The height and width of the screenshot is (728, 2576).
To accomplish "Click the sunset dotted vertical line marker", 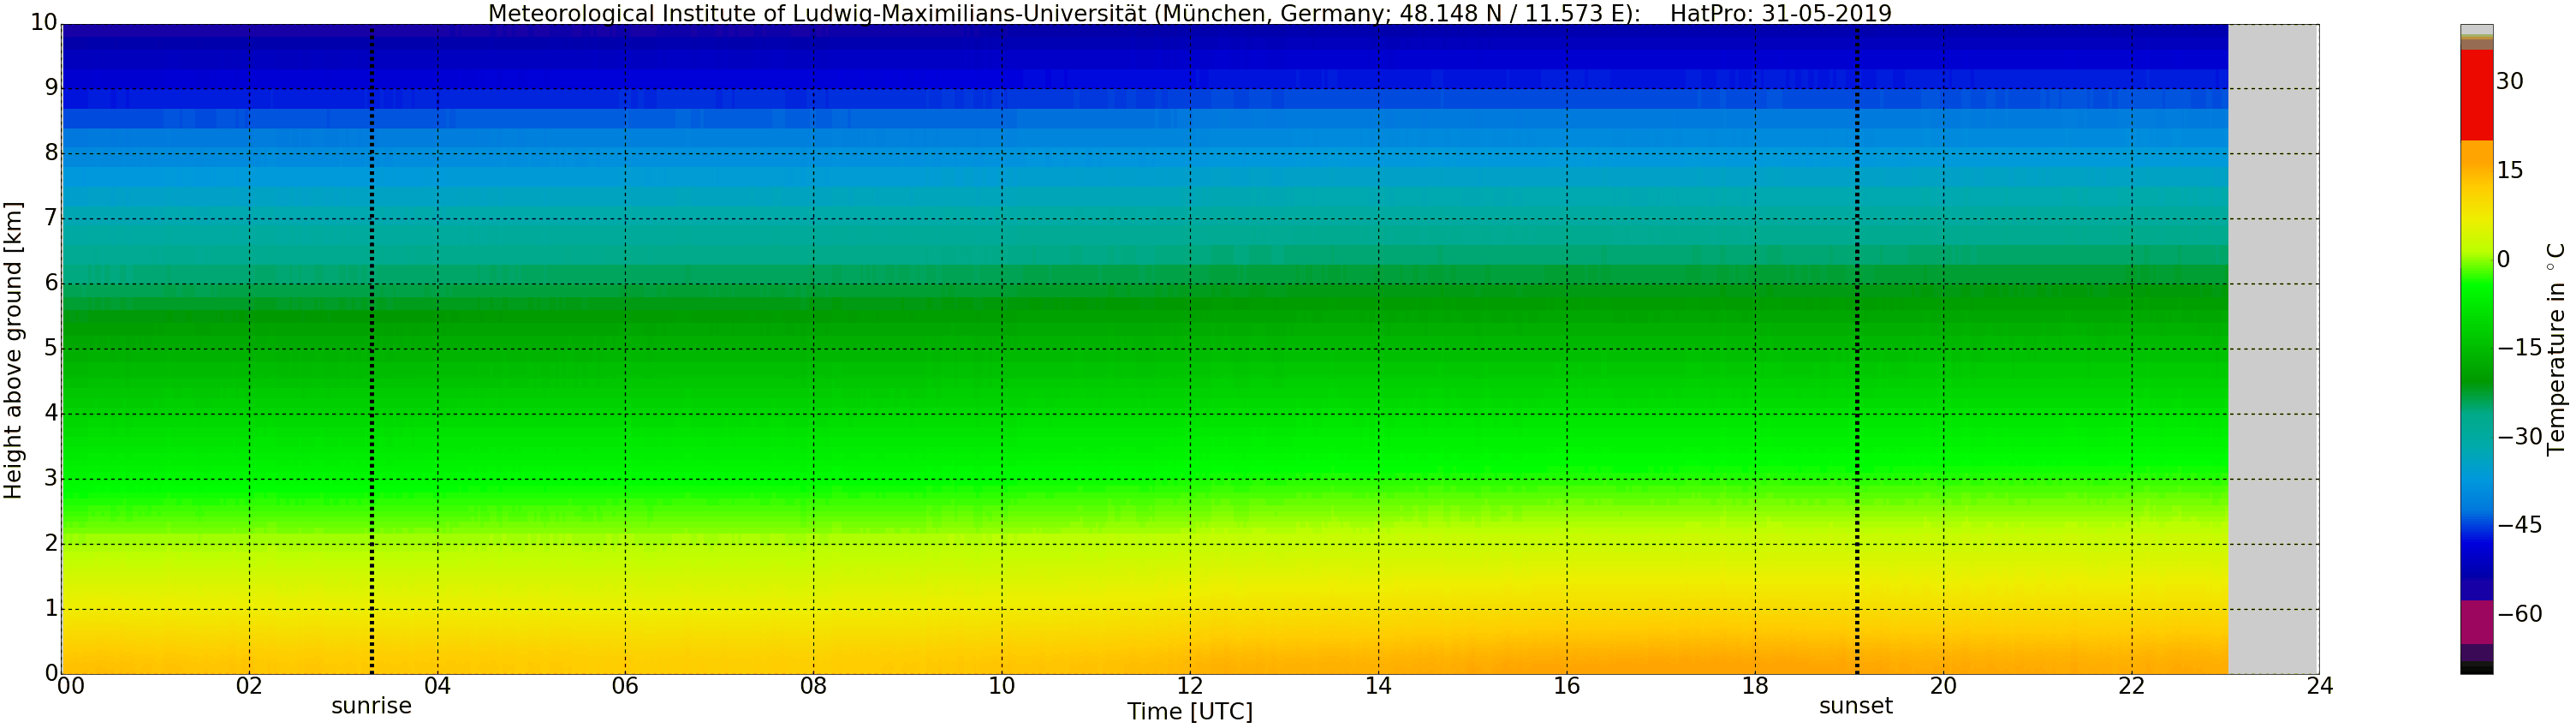I will (x=1857, y=350).
